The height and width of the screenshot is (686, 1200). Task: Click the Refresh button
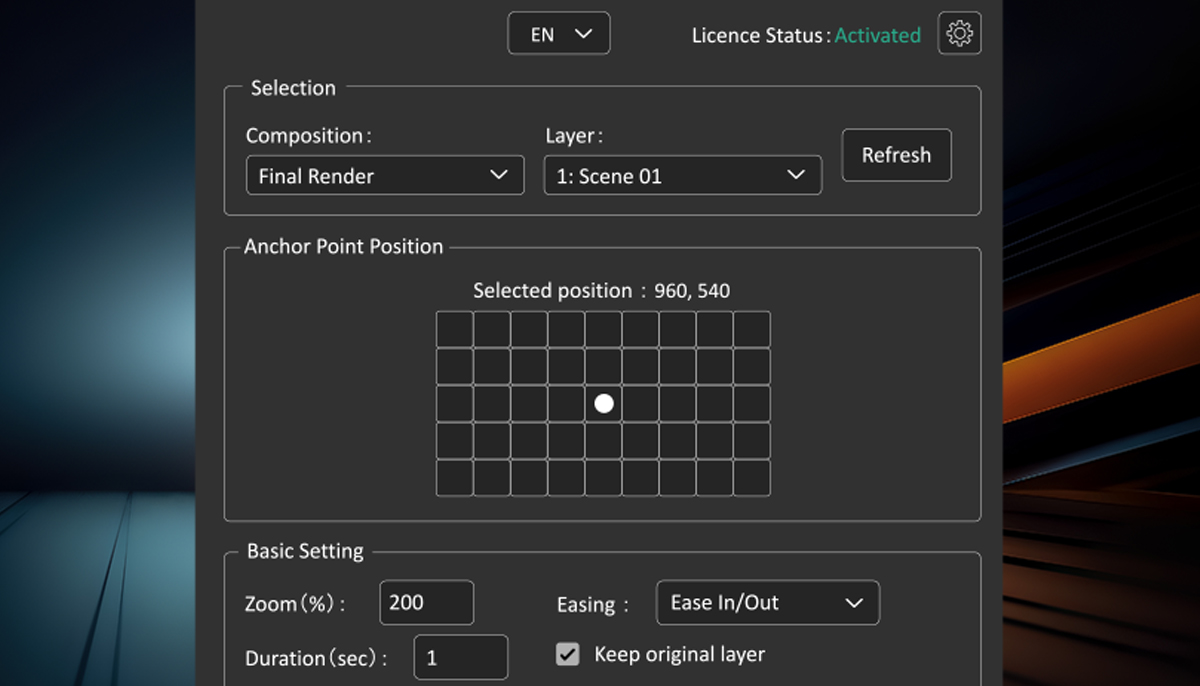896,155
